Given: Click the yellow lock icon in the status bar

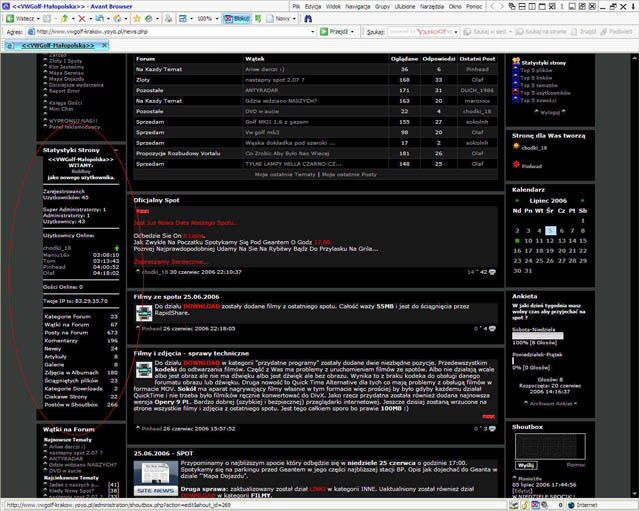Looking at the screenshot, I should click(x=525, y=505).
